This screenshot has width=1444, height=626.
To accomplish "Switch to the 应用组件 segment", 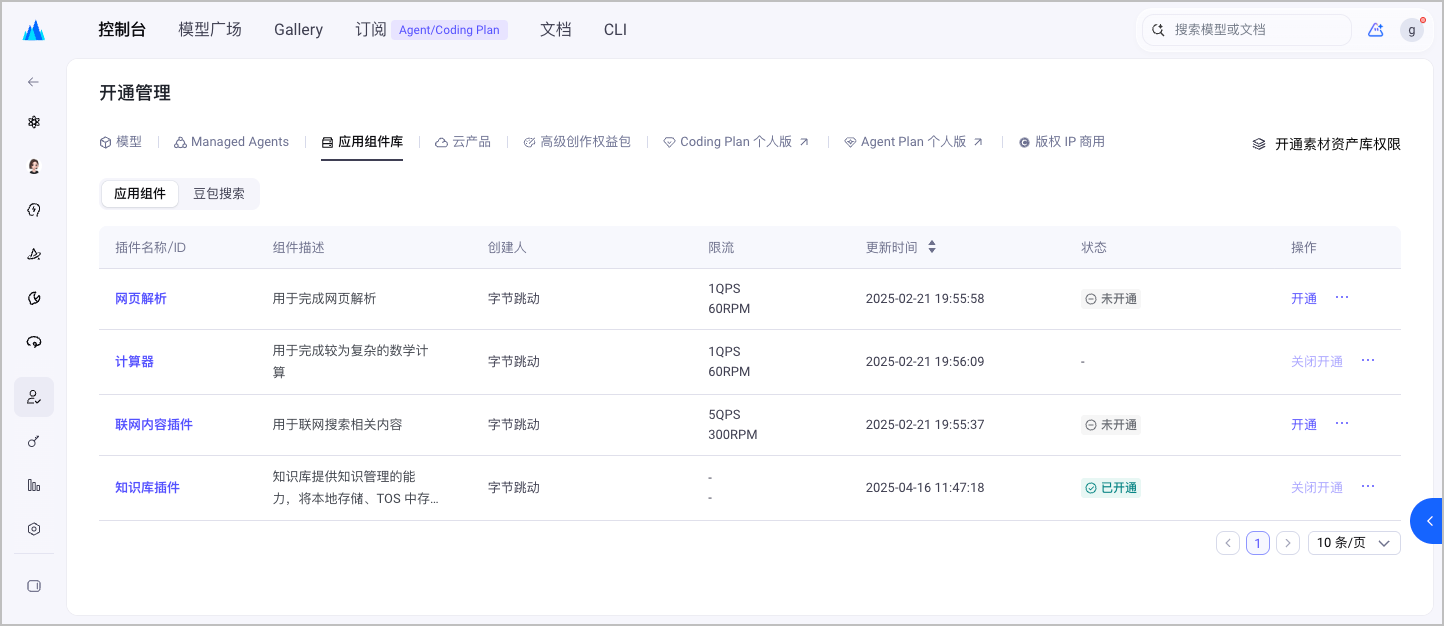I will 140,194.
